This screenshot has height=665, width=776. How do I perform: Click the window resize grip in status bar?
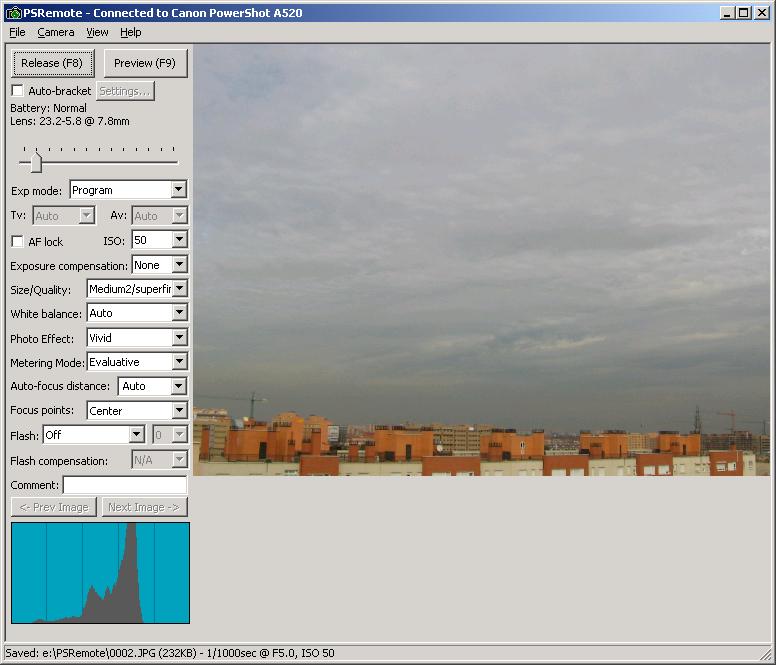tap(765, 654)
